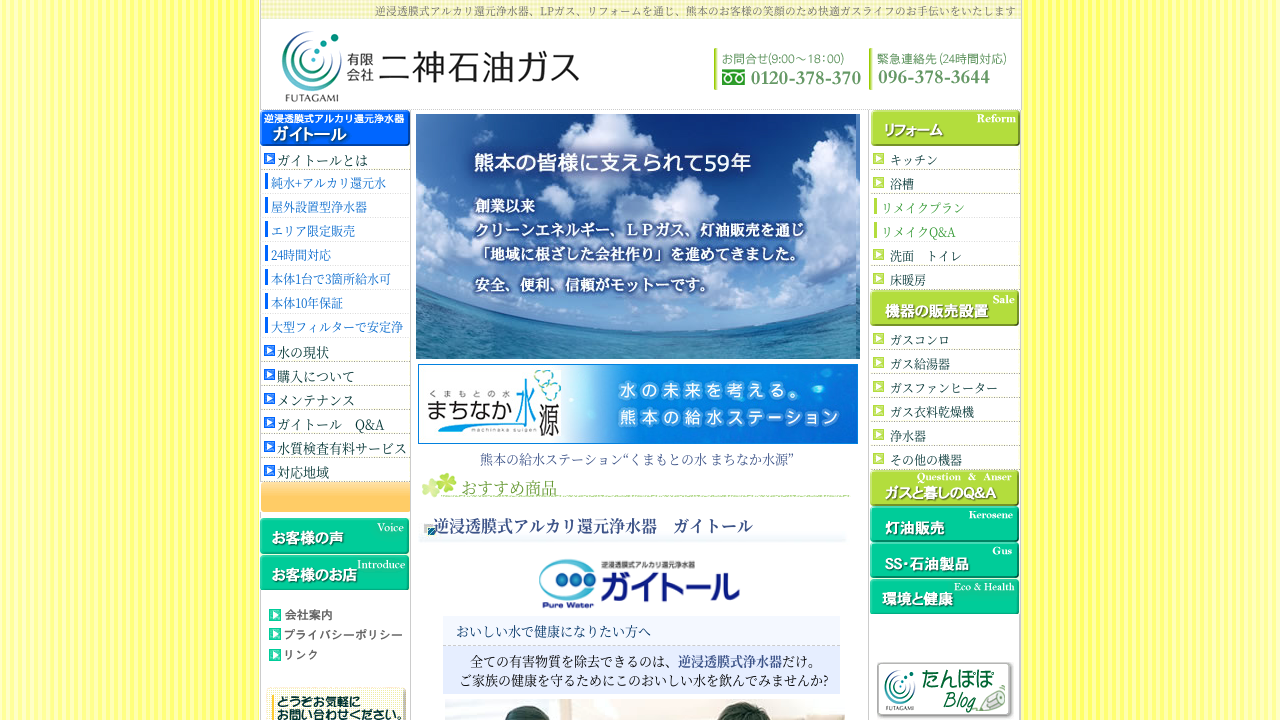Viewport: 1280px width, 720px height.
Task: Open the 機器の販売設置 menu header
Action: (x=944, y=308)
